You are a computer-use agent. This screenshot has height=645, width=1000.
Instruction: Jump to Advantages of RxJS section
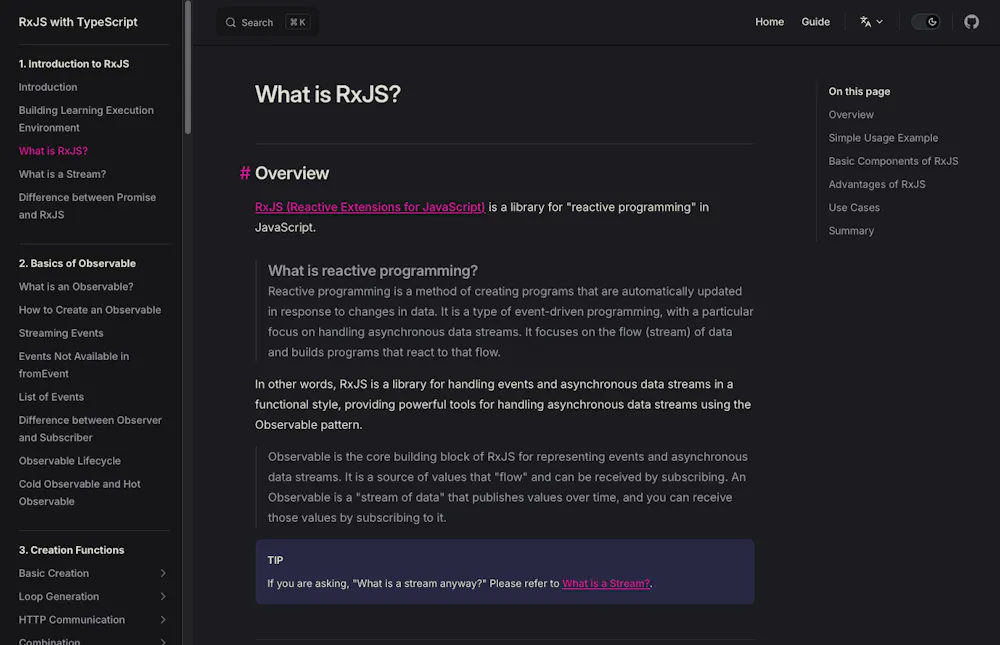[x=877, y=184]
